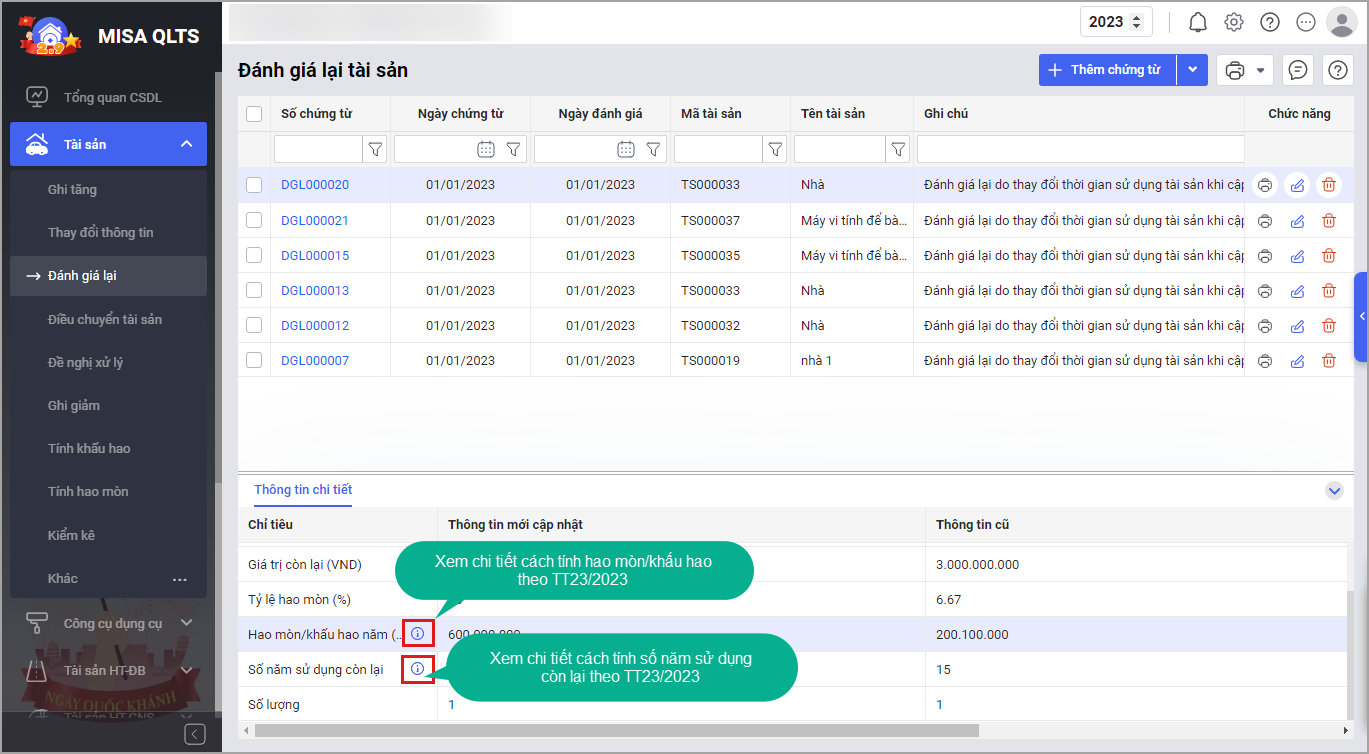Click filter icon in Số chứng từ column
Viewport: 1369px width, 754px height.
375,150
